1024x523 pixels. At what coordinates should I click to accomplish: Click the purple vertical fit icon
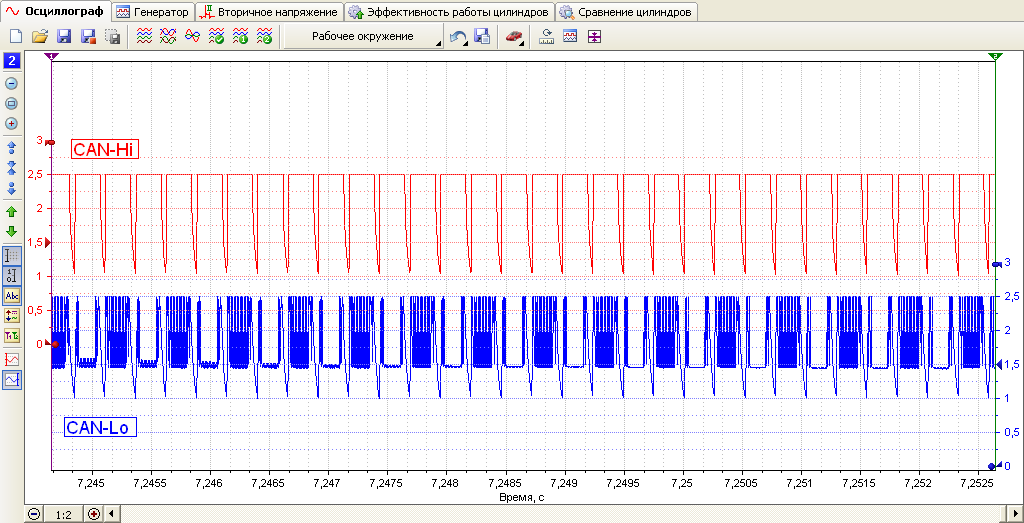point(594,37)
